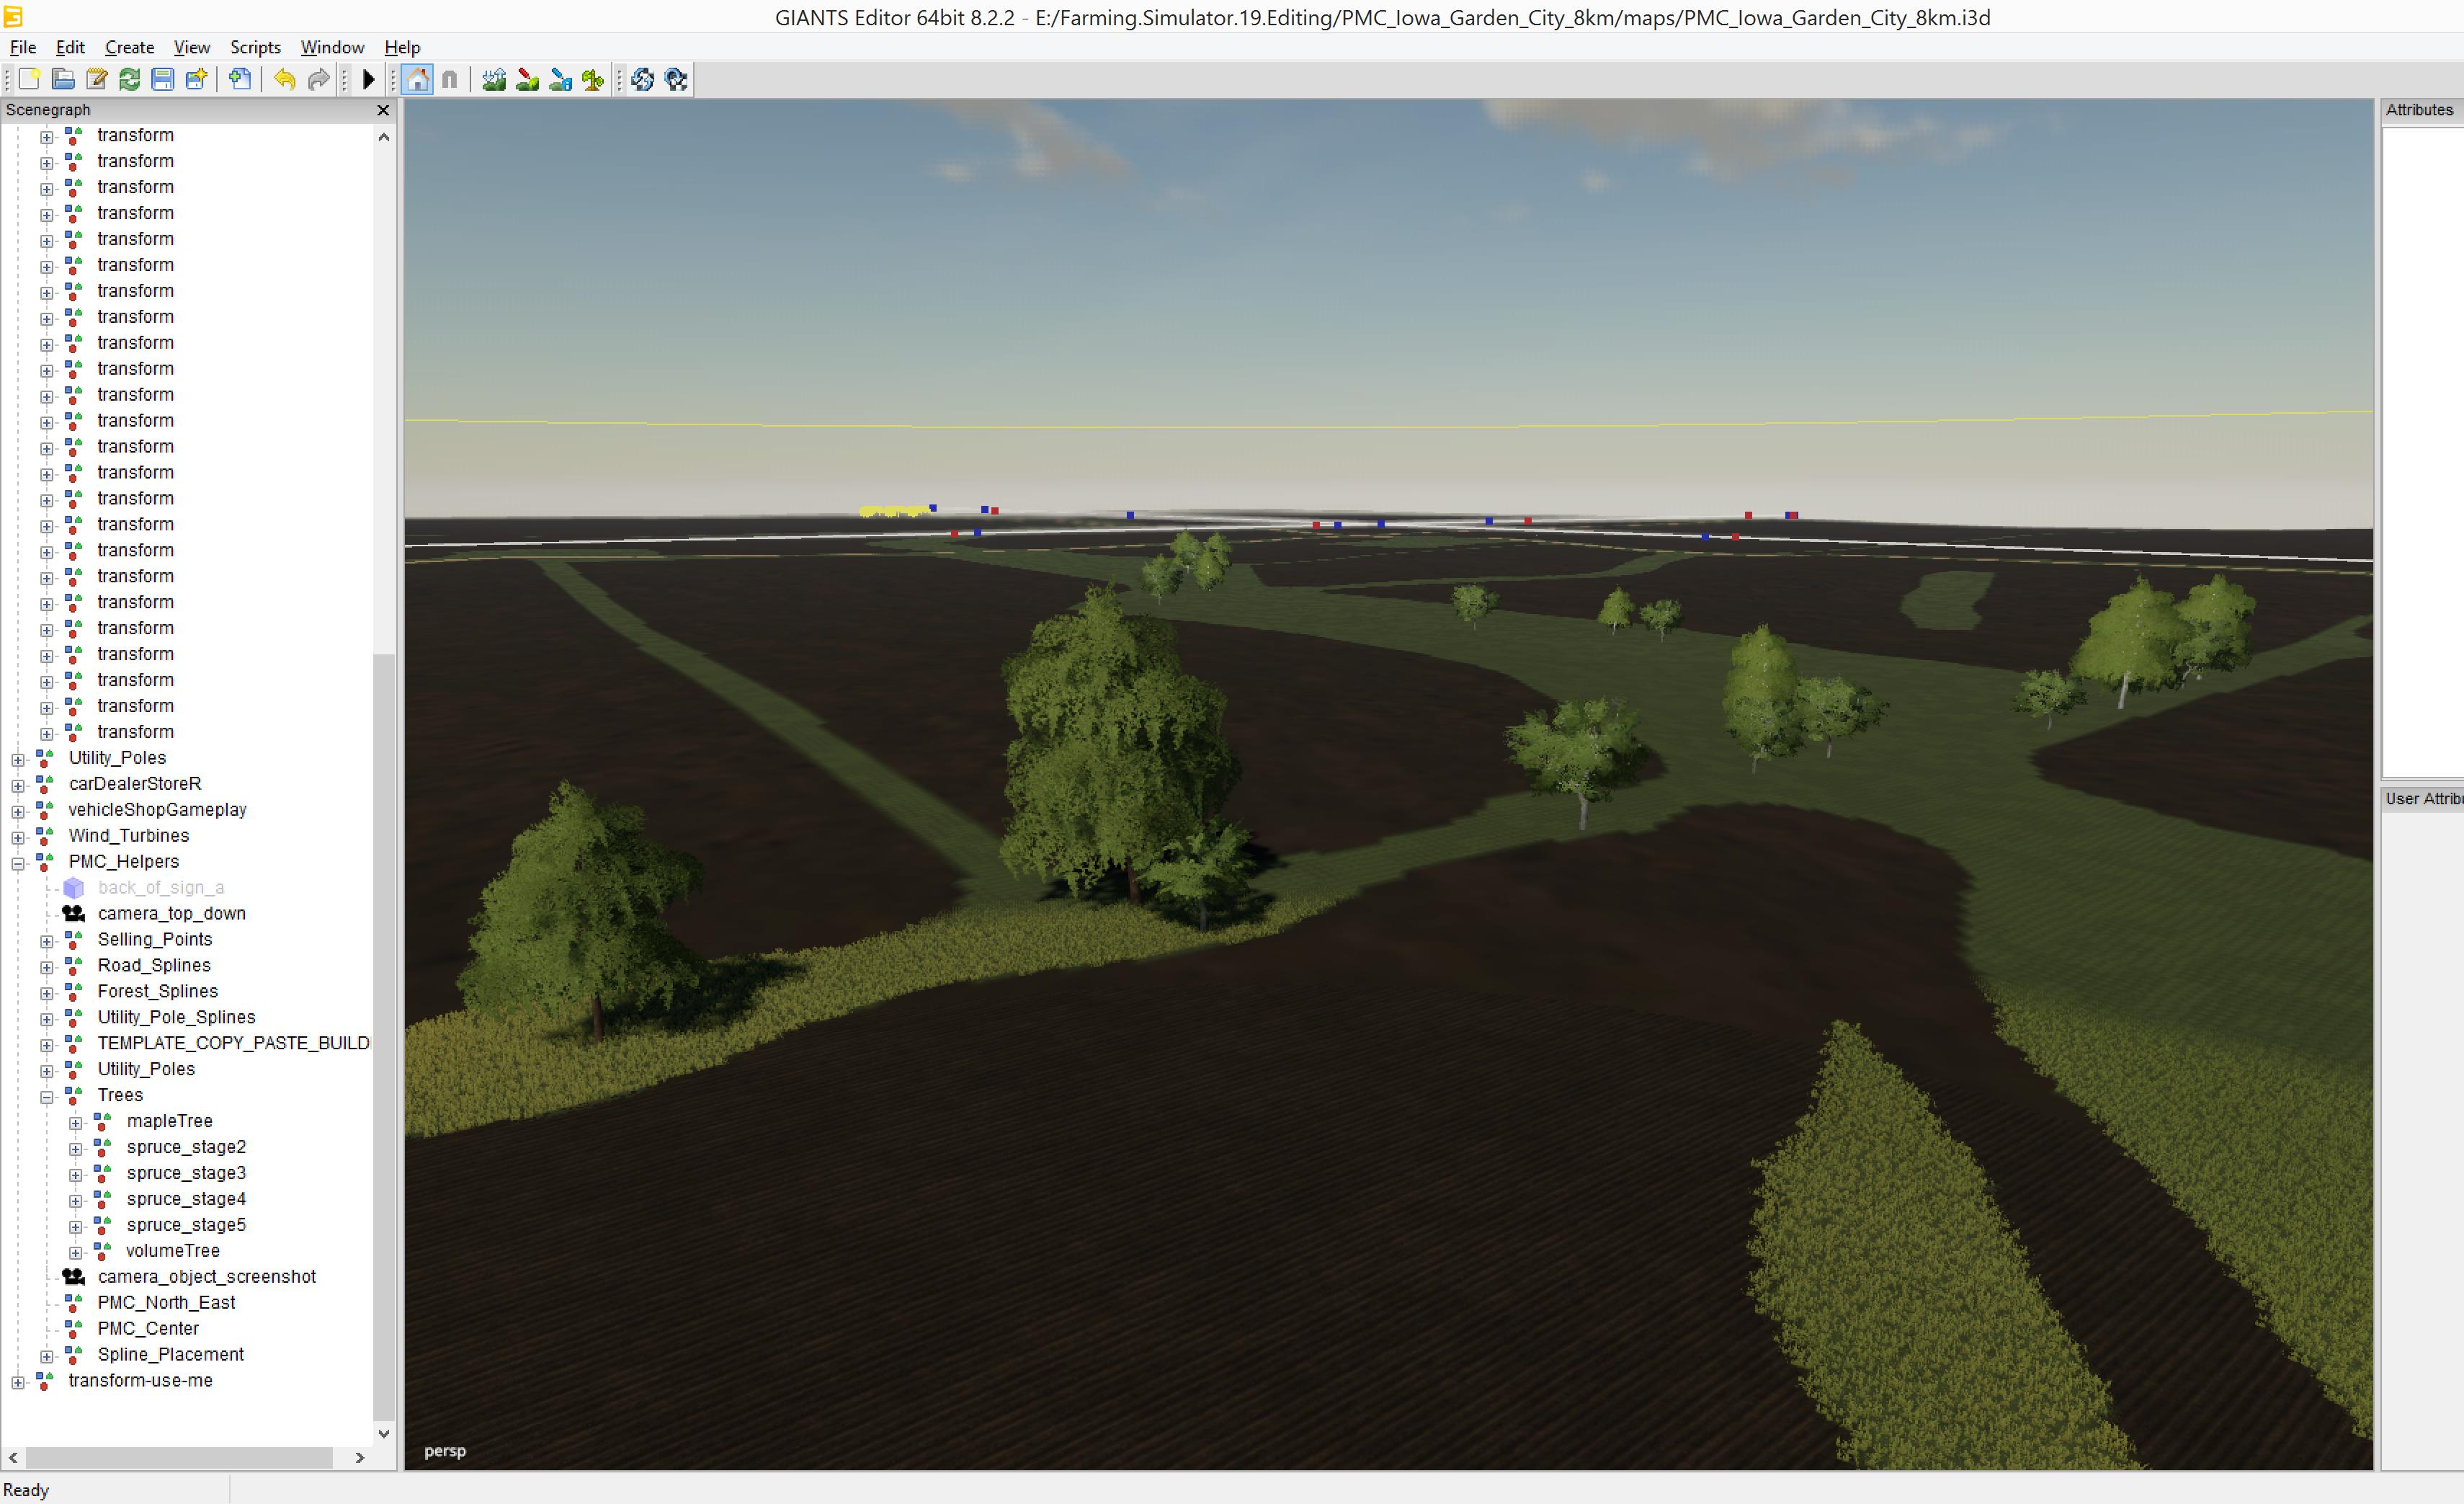Image resolution: width=2464 pixels, height=1504 pixels.
Task: Click the grey Redo arrow icon
Action: click(318, 80)
